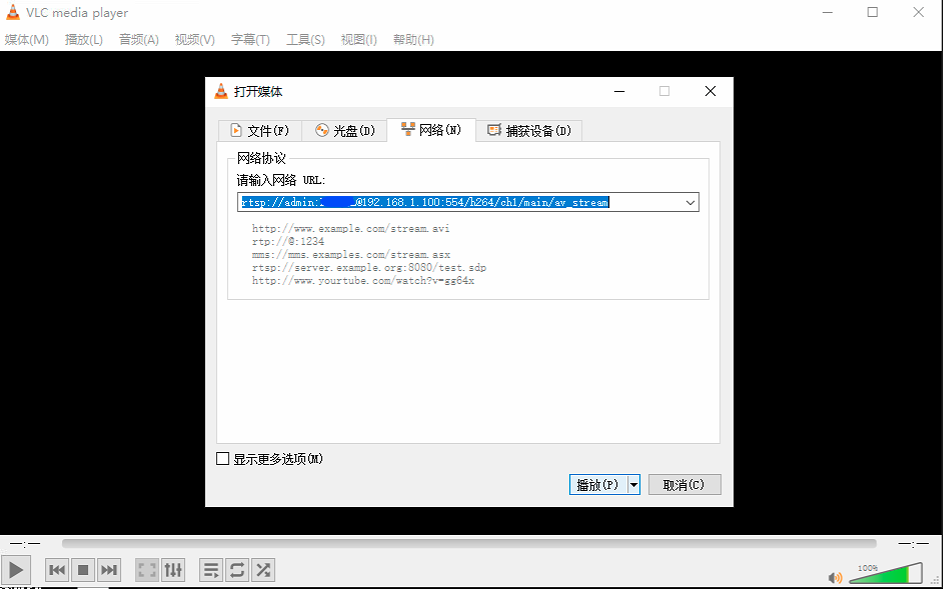
Task: Enable the 显示更多选项(M) checkbox
Action: 223,459
